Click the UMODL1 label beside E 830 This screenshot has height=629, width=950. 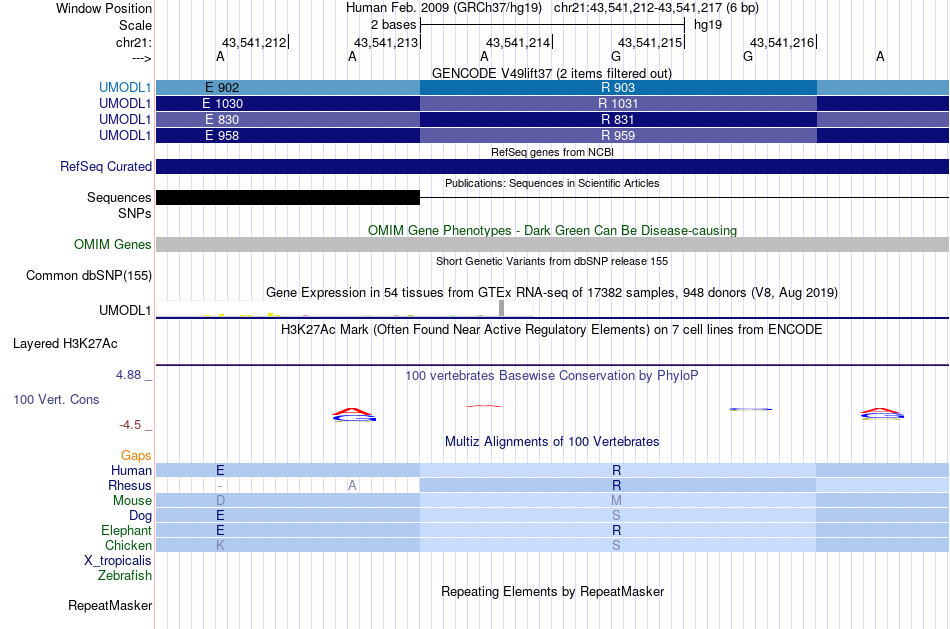pyautogui.click(x=125, y=119)
